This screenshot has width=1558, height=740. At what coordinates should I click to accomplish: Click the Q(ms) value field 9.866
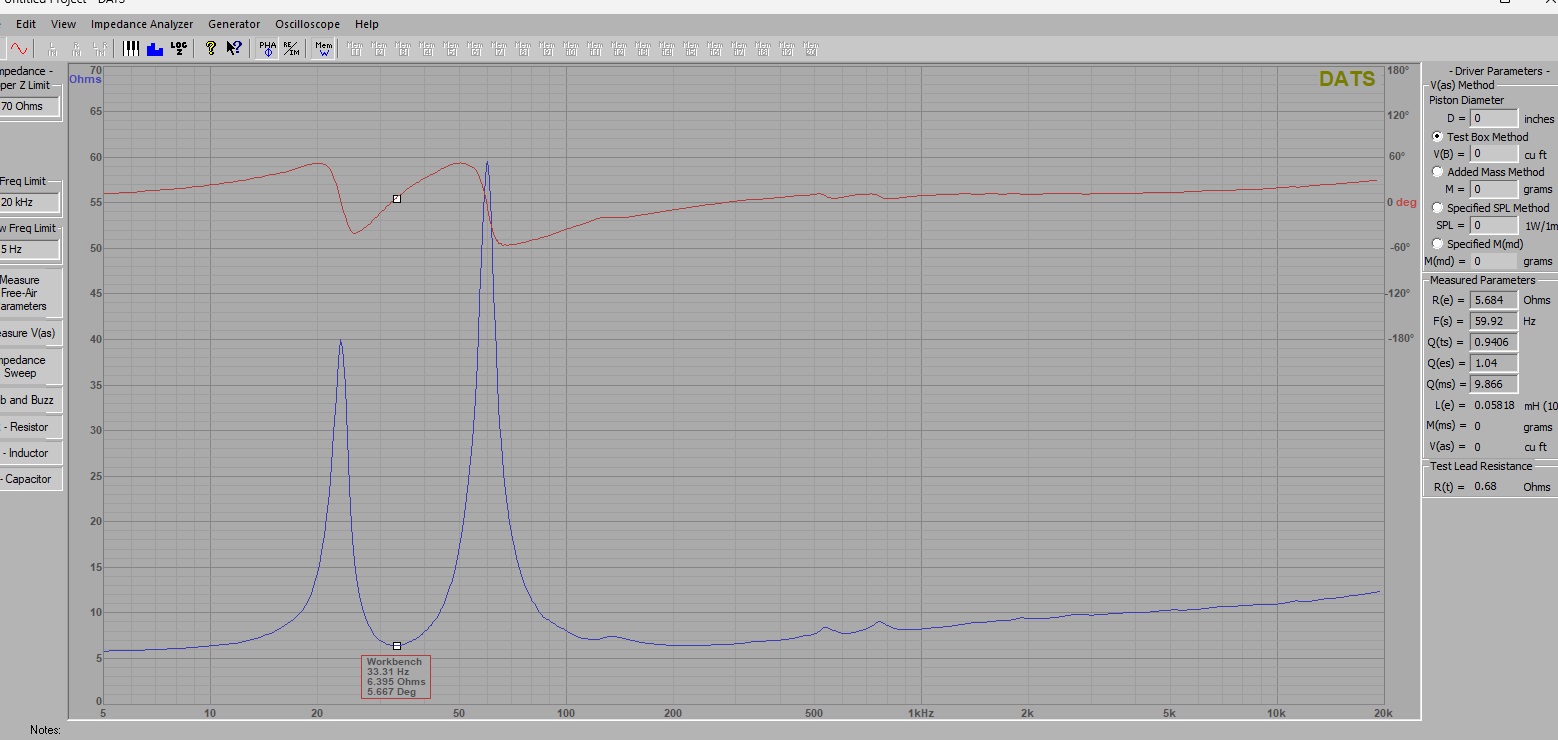(x=1494, y=384)
